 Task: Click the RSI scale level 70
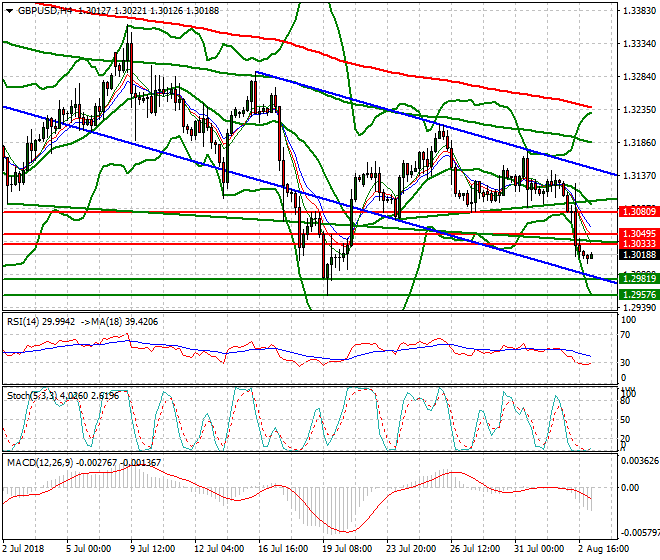pos(625,335)
